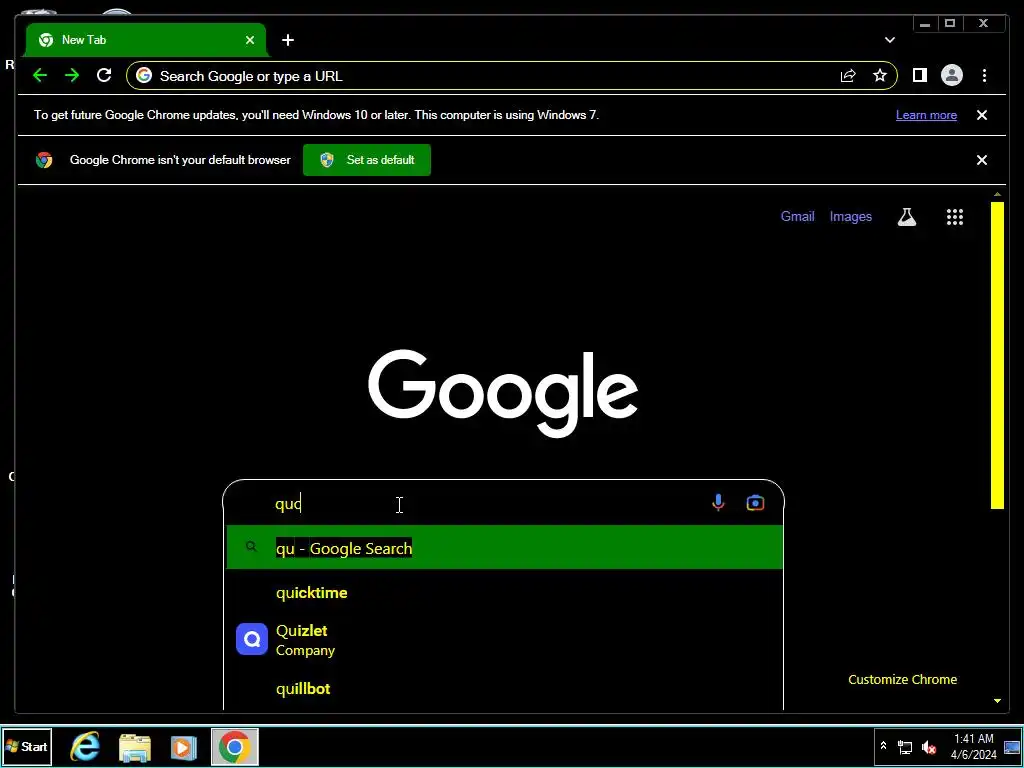
Task: Click the Quizlet logo icon
Action: pyautogui.click(x=251, y=639)
